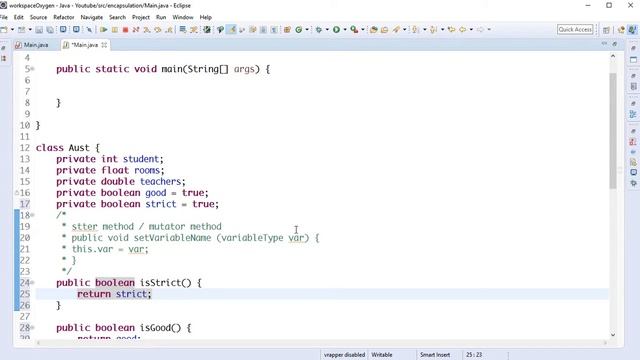Click the Run External Tools icon
The height and width of the screenshot is (360, 640).
click(354, 29)
